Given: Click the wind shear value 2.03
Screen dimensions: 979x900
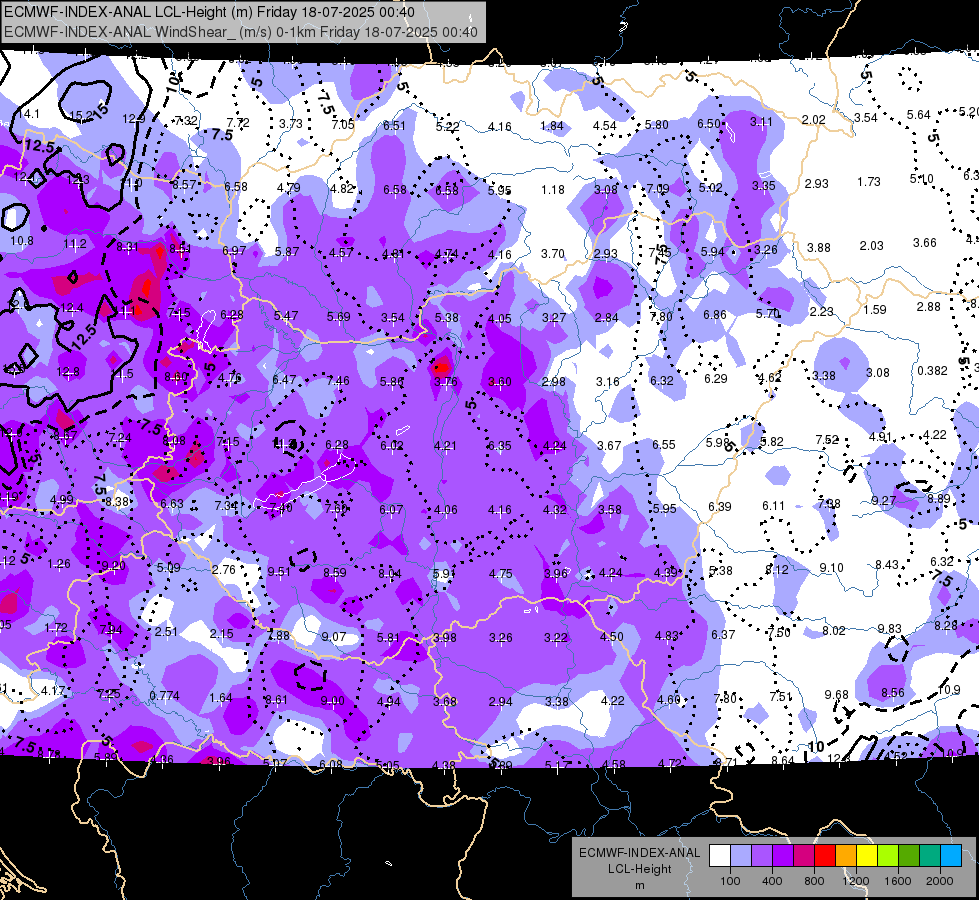Looking at the screenshot, I should point(871,246).
